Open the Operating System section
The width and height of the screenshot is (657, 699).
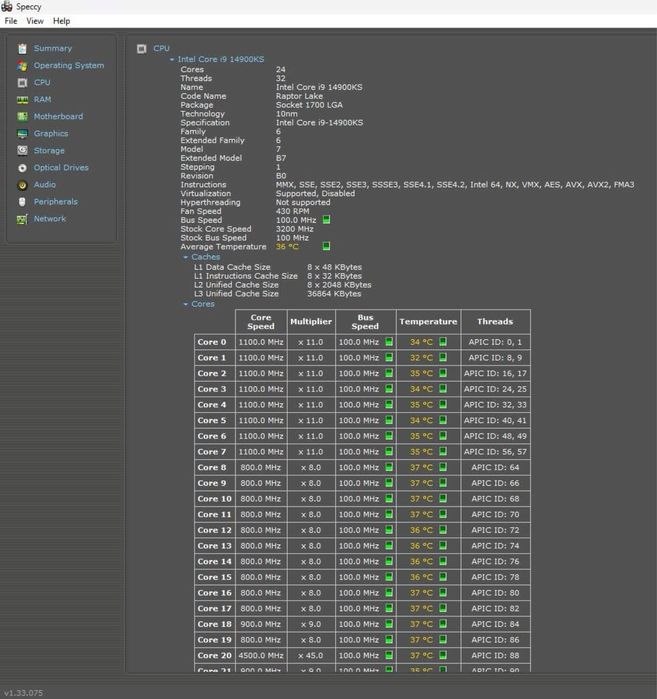click(x=69, y=66)
